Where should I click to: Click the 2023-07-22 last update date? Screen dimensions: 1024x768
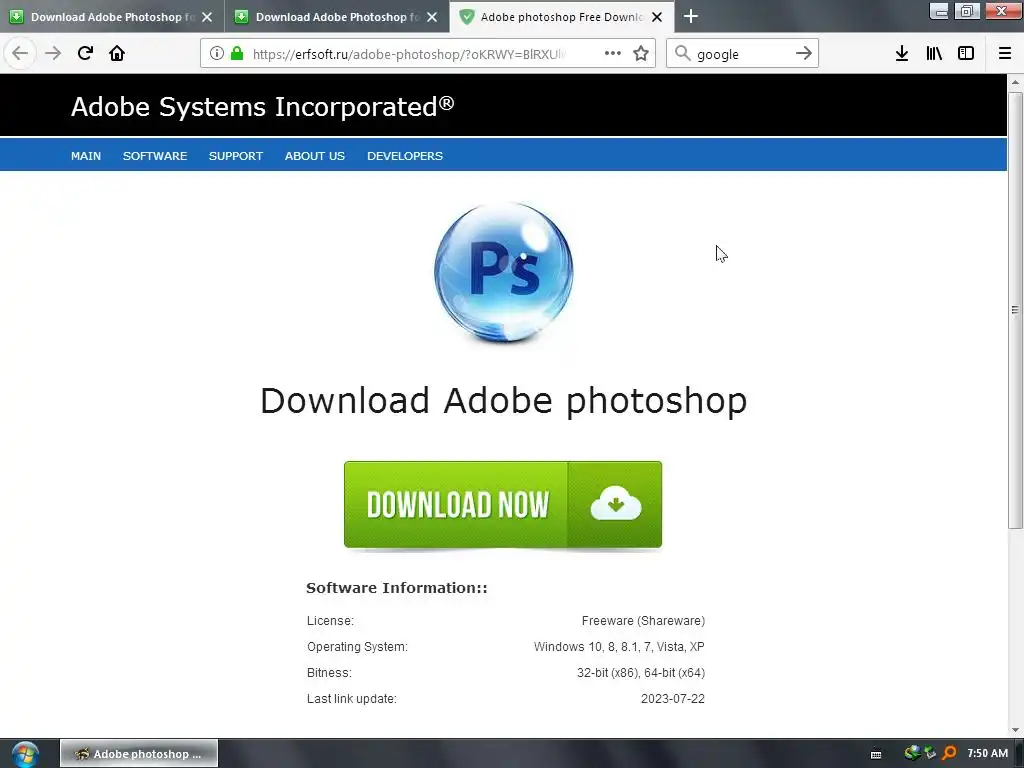[x=673, y=699]
